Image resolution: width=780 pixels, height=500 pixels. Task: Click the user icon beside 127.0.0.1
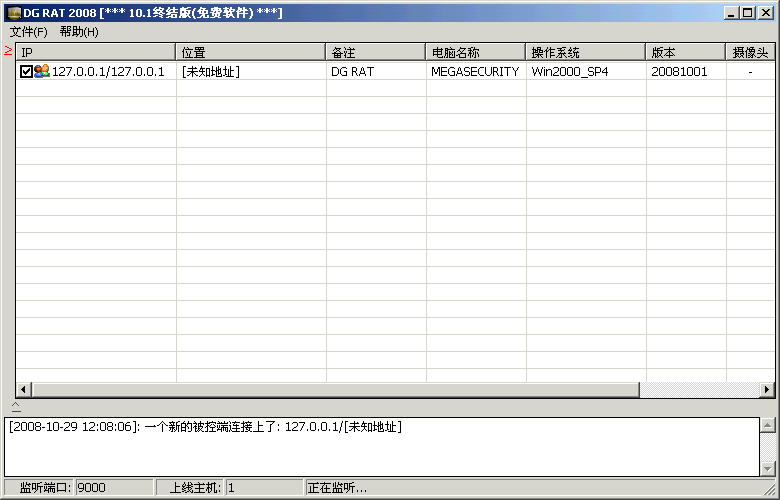pyautogui.click(x=42, y=72)
